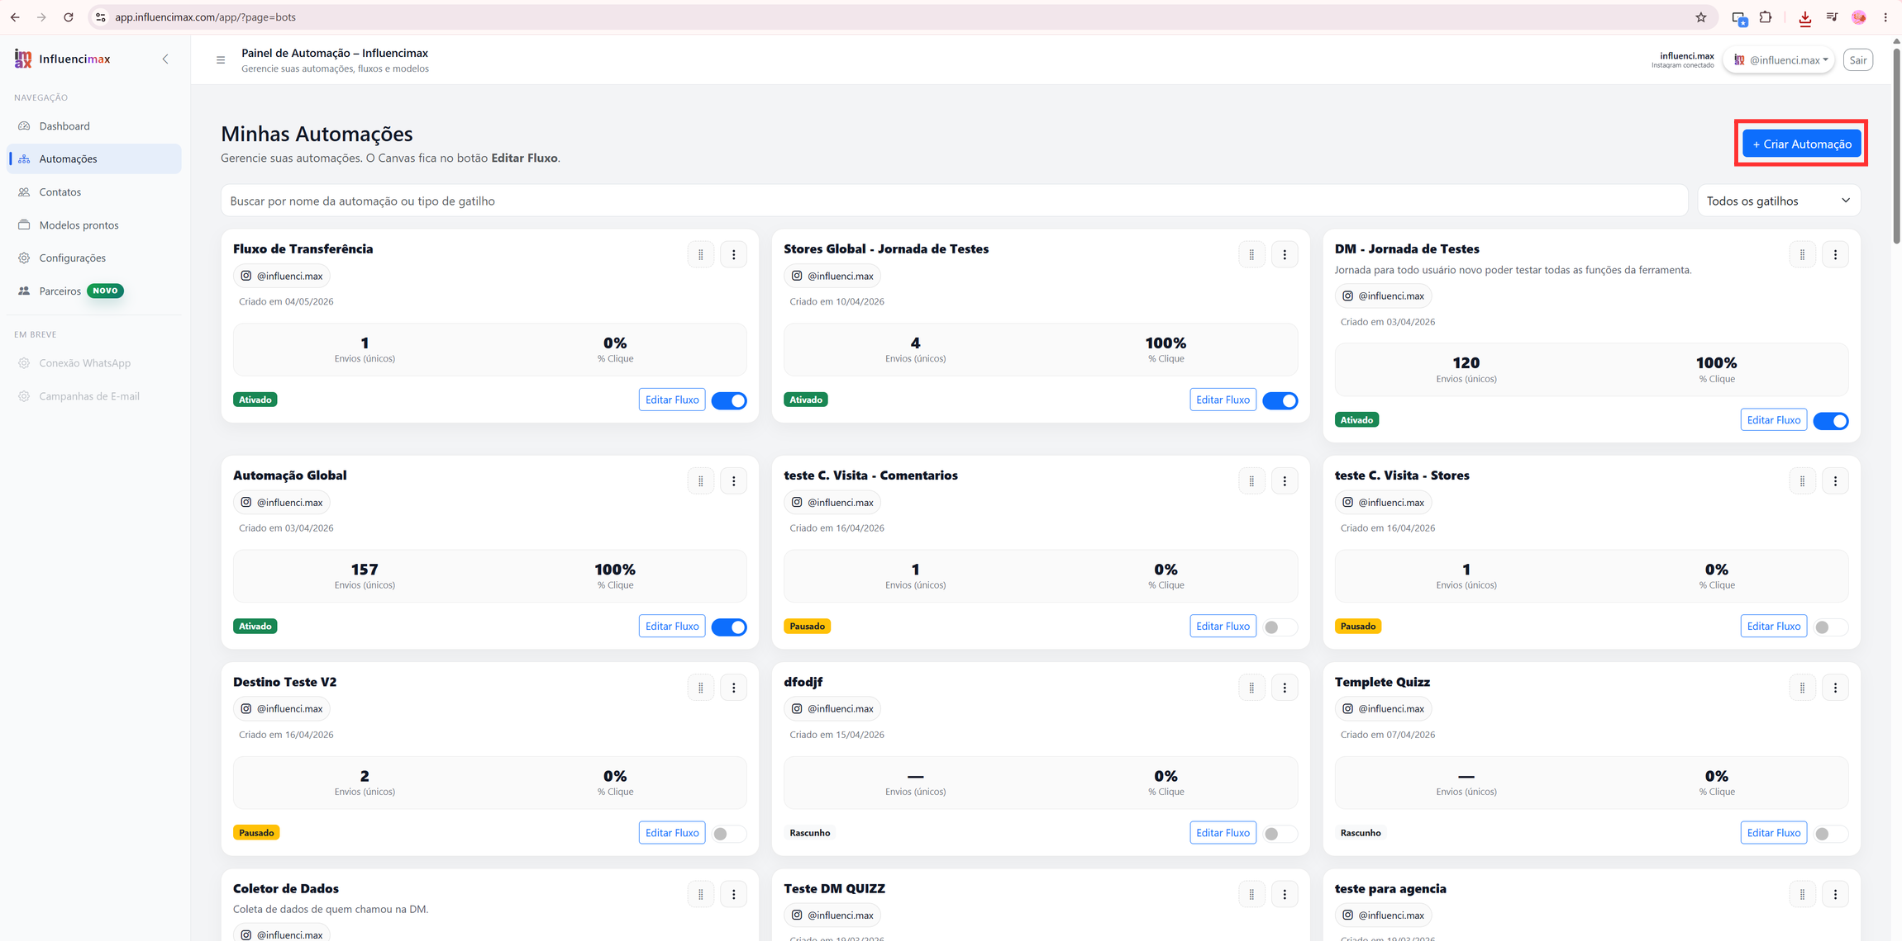Open three-dot menu on Templete Quizz card
The image size is (1902, 941).
point(1836,688)
